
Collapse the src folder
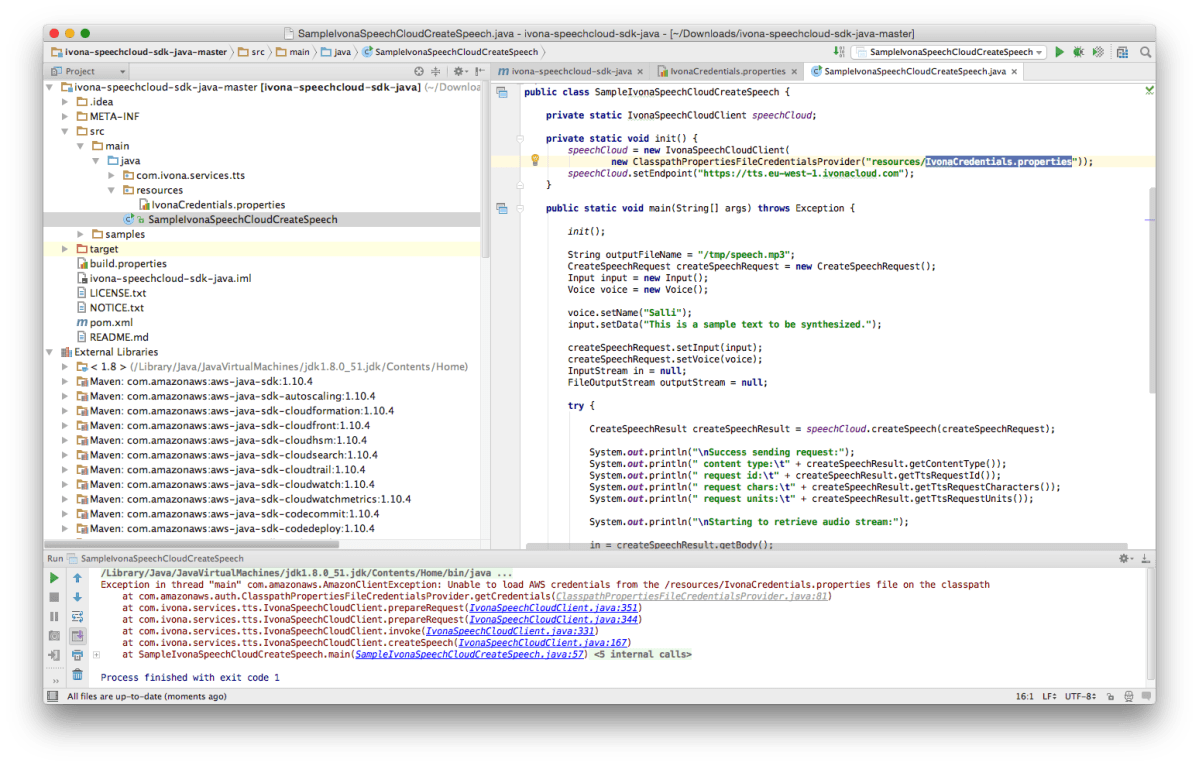pyautogui.click(x=65, y=131)
